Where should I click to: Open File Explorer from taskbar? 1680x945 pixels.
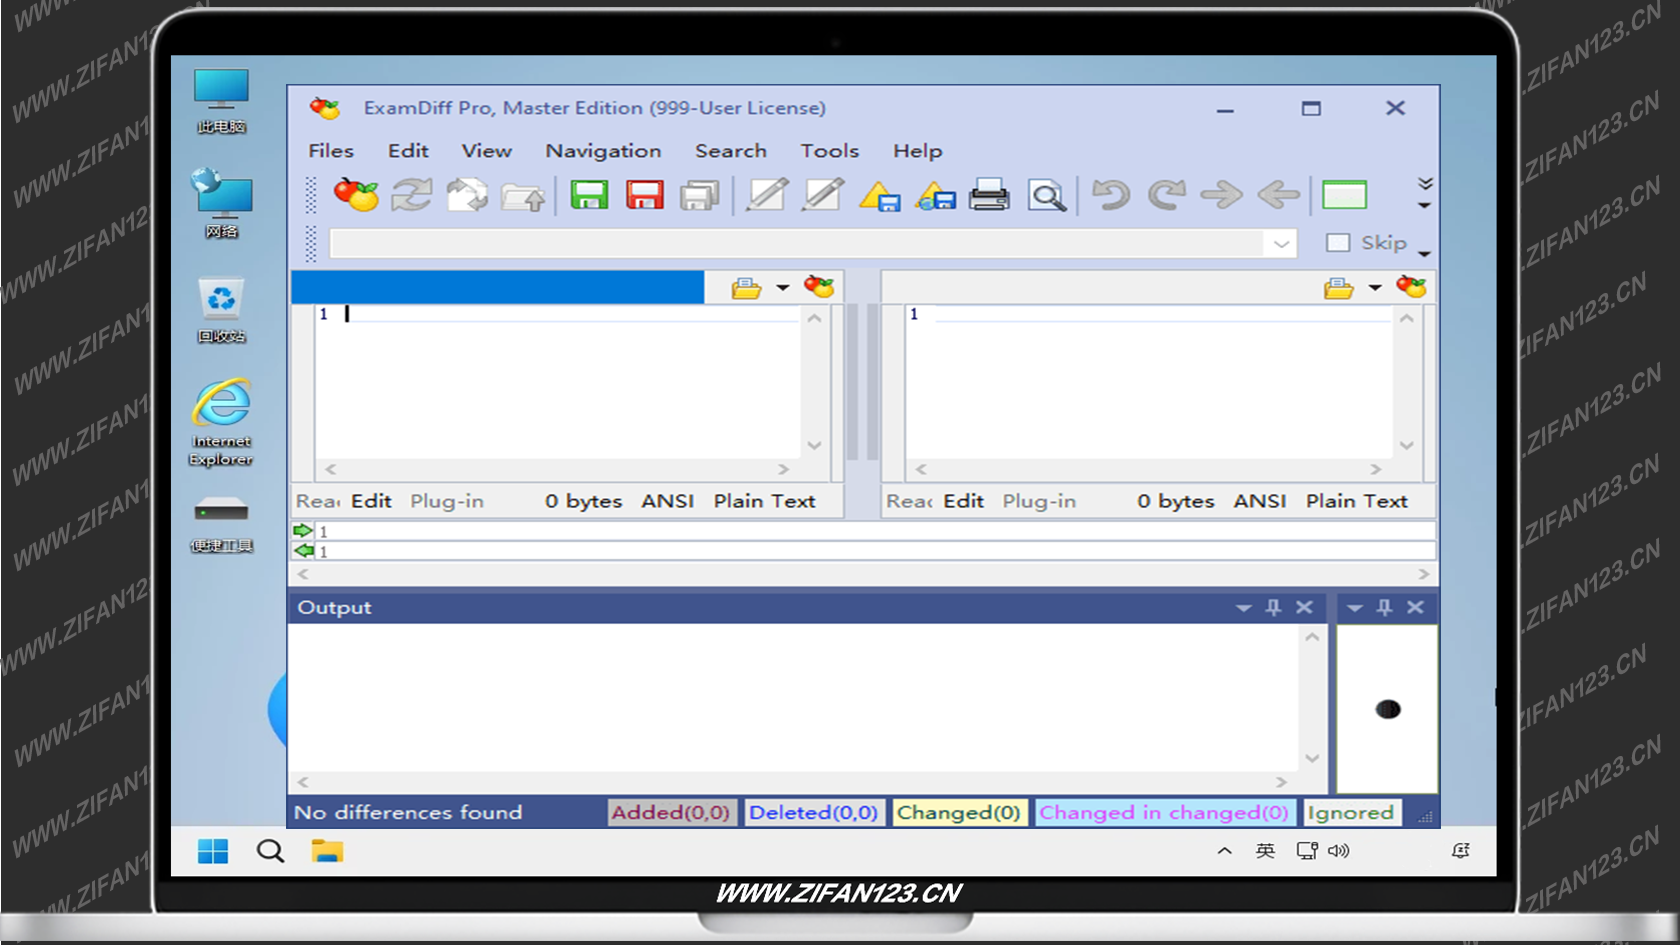(327, 851)
